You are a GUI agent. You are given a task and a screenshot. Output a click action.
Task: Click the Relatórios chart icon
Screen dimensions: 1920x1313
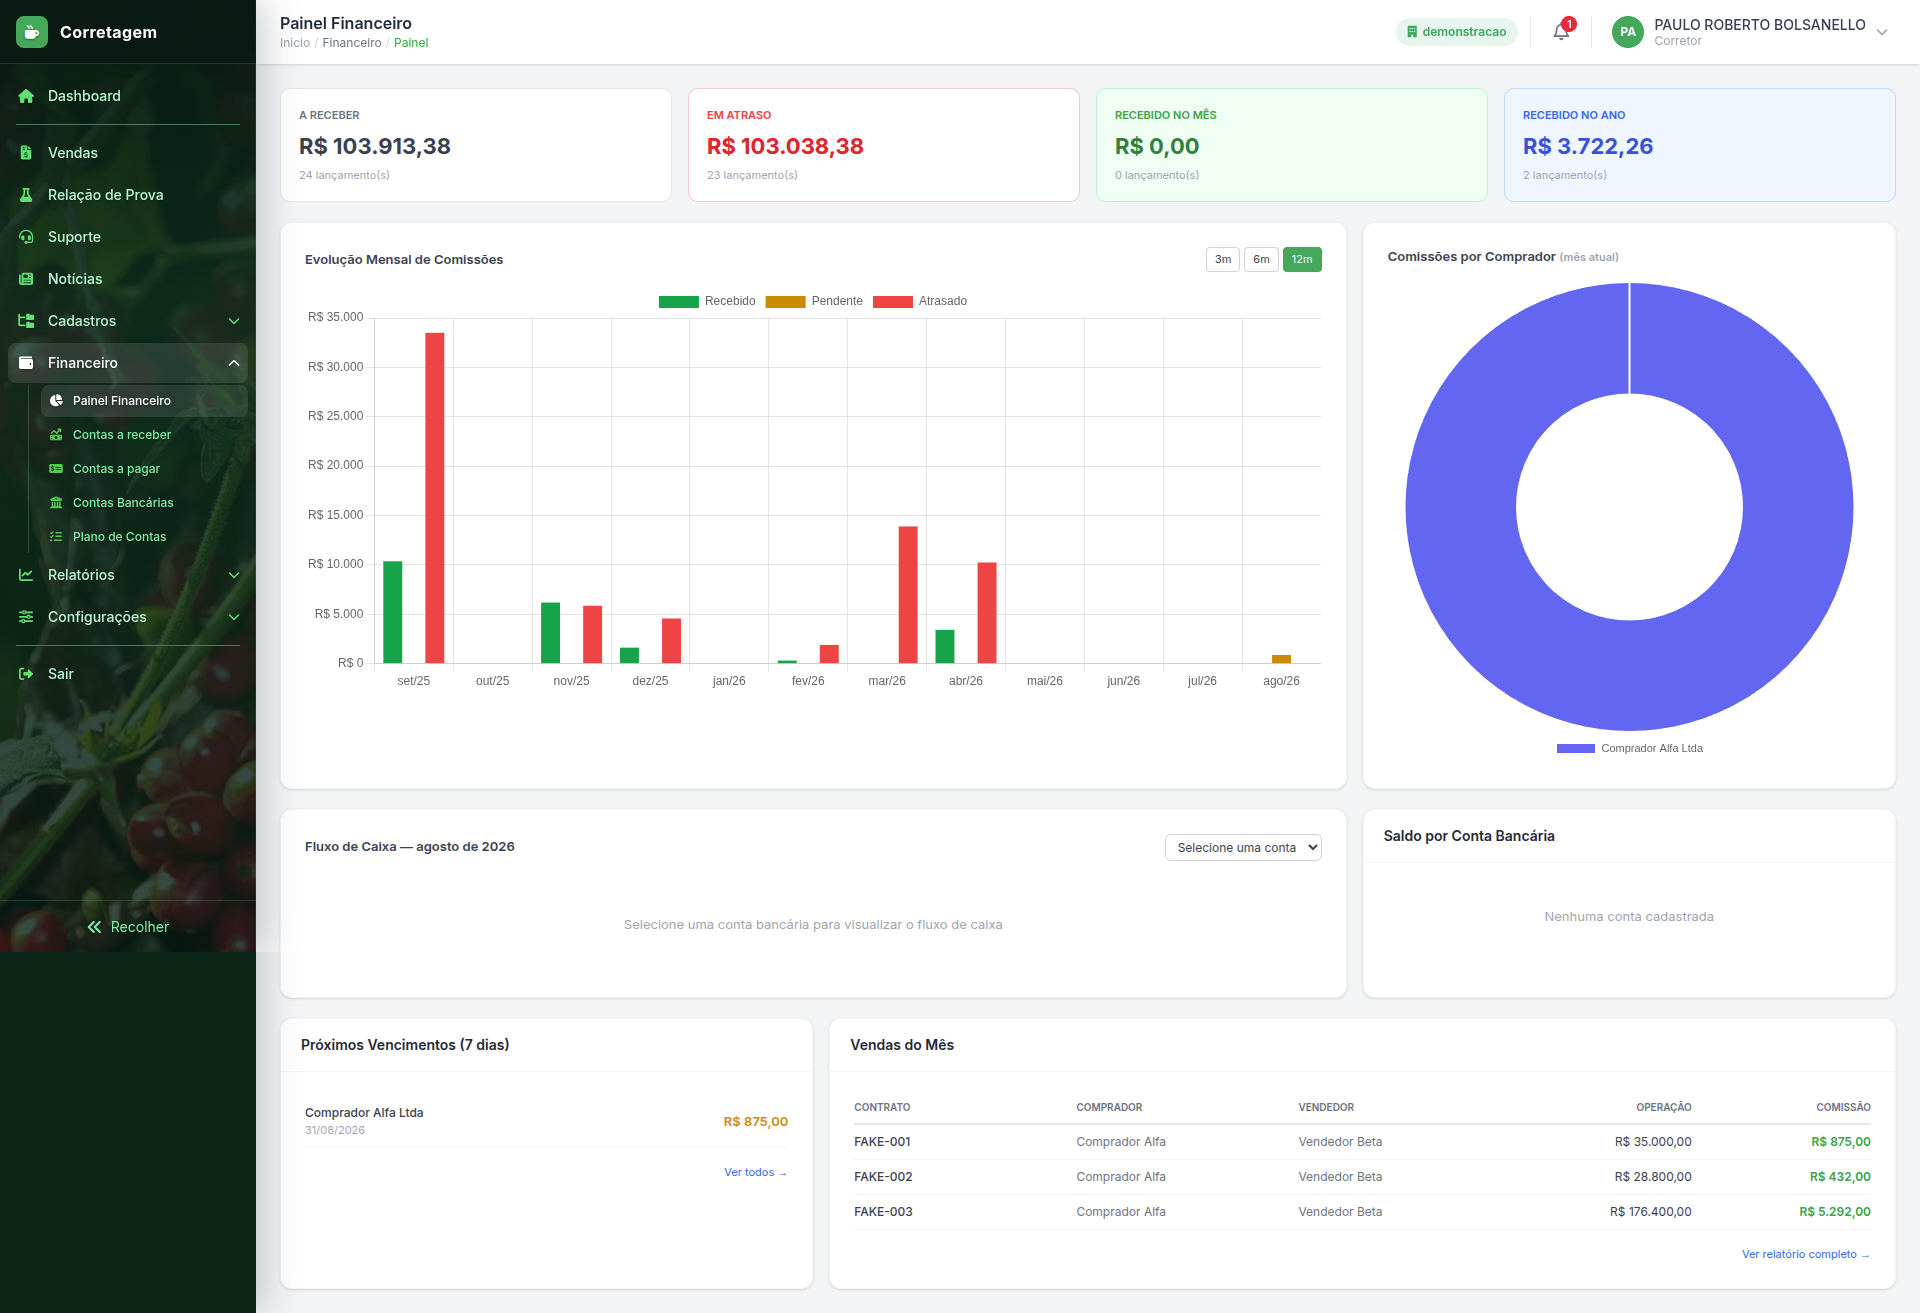click(x=26, y=575)
